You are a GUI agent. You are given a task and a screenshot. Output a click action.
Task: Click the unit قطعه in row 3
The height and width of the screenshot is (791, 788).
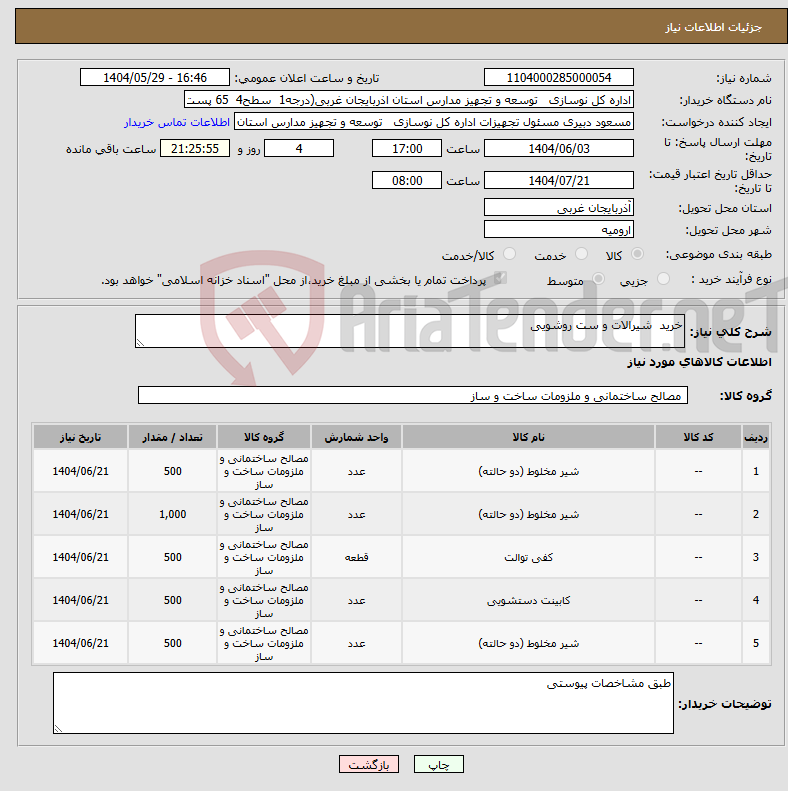pos(356,557)
